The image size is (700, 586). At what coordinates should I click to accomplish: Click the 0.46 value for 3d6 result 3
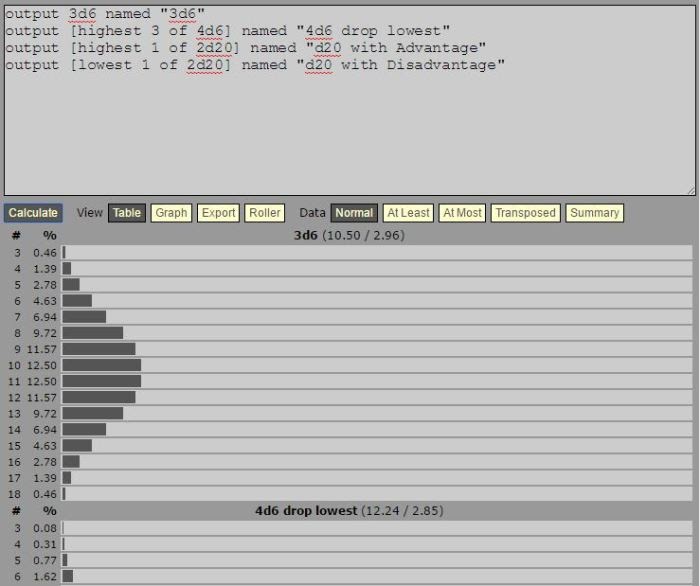(45, 253)
